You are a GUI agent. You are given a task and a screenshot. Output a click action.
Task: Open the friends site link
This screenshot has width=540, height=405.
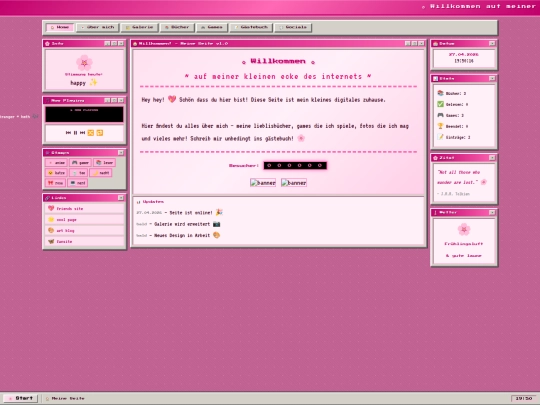click(84, 208)
